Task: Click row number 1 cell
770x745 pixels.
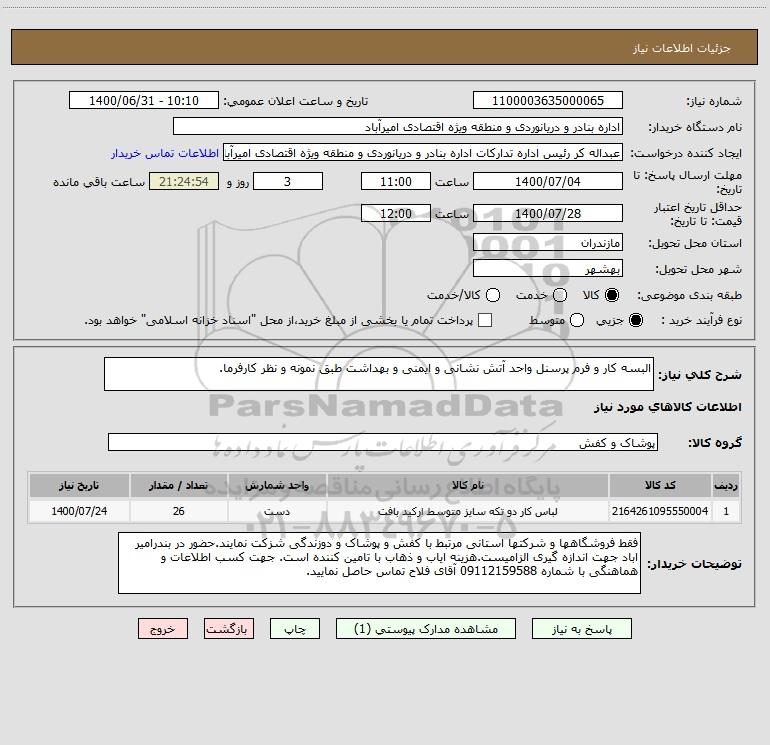Action: [x=726, y=511]
